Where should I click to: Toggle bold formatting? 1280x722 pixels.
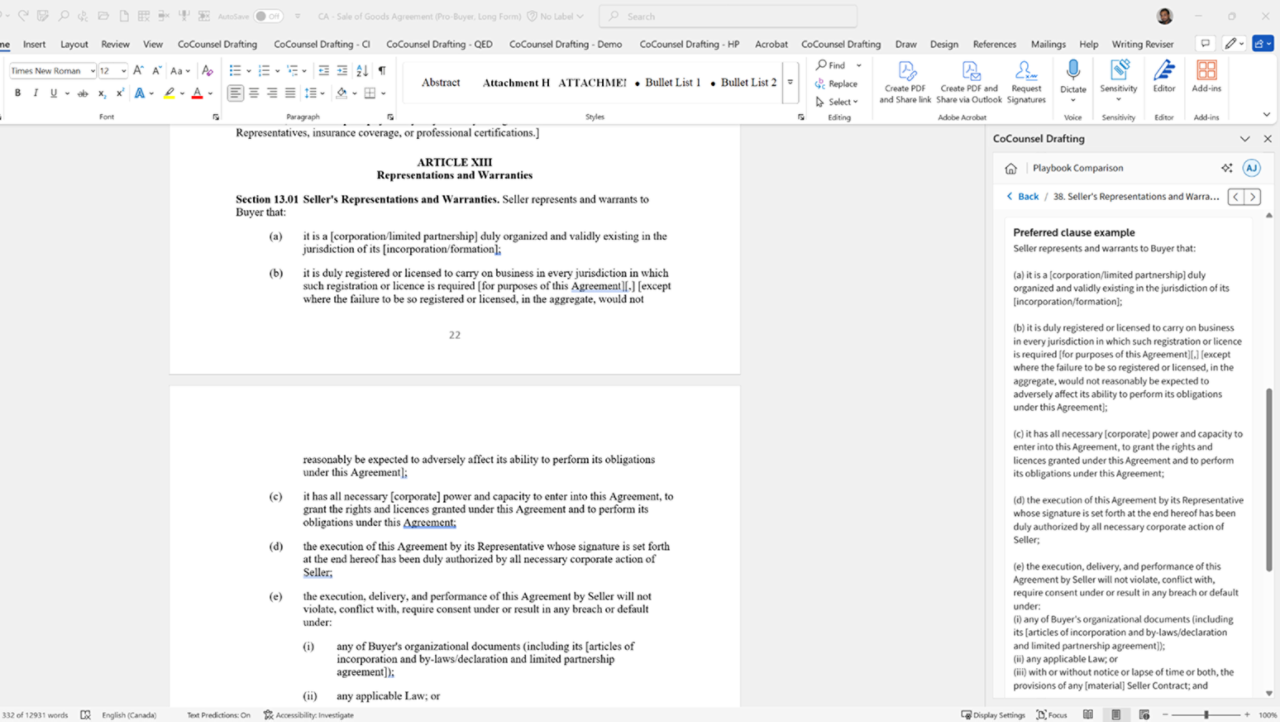pos(17,93)
